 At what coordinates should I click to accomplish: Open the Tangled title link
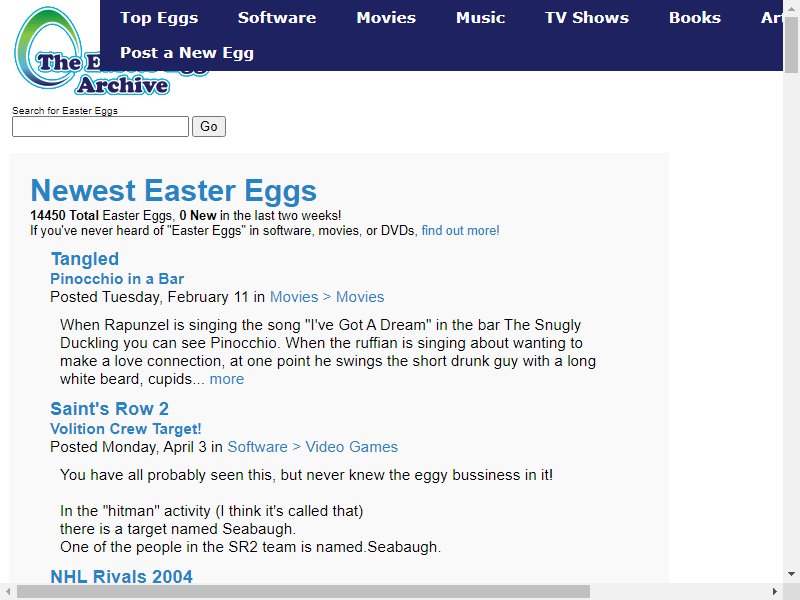click(85, 259)
